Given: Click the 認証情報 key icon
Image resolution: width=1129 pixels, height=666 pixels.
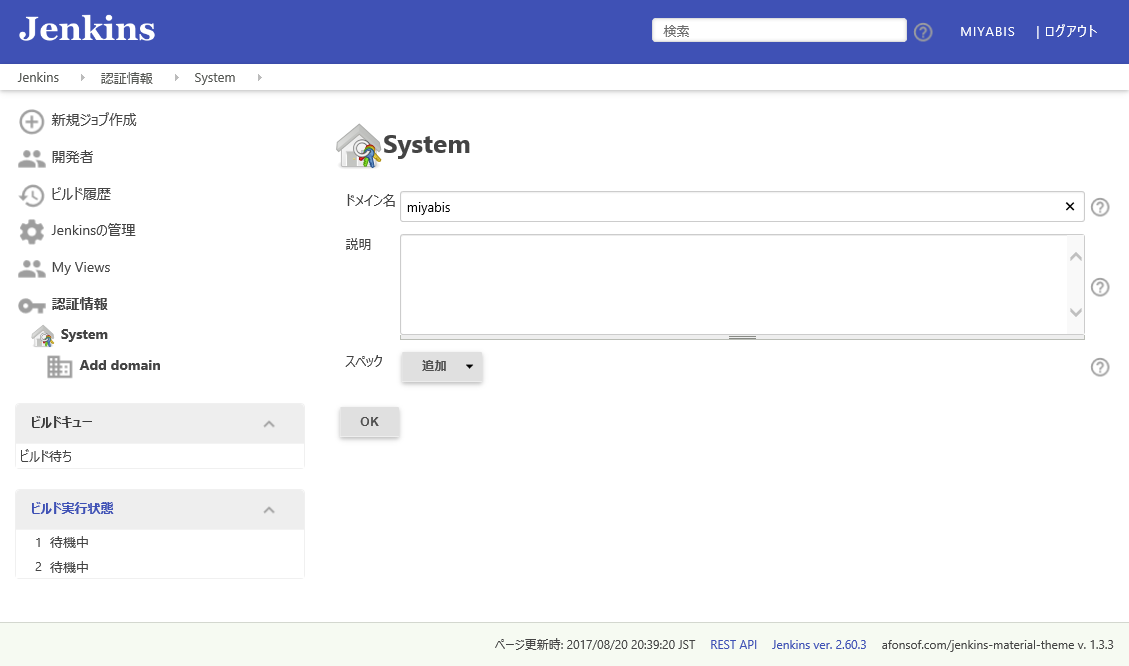Looking at the screenshot, I should pos(31,306).
